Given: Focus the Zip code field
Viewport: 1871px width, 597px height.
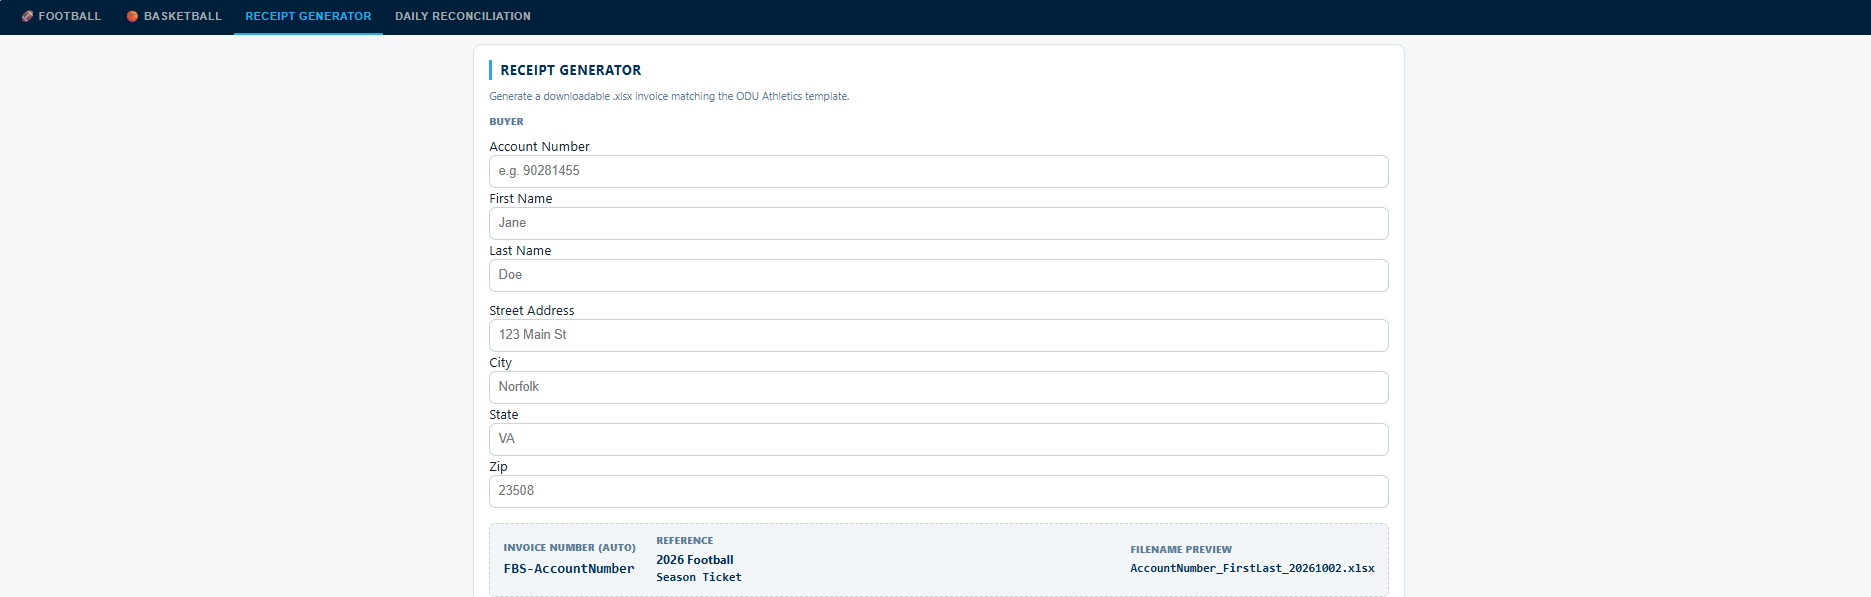Looking at the screenshot, I should pyautogui.click(x=938, y=491).
